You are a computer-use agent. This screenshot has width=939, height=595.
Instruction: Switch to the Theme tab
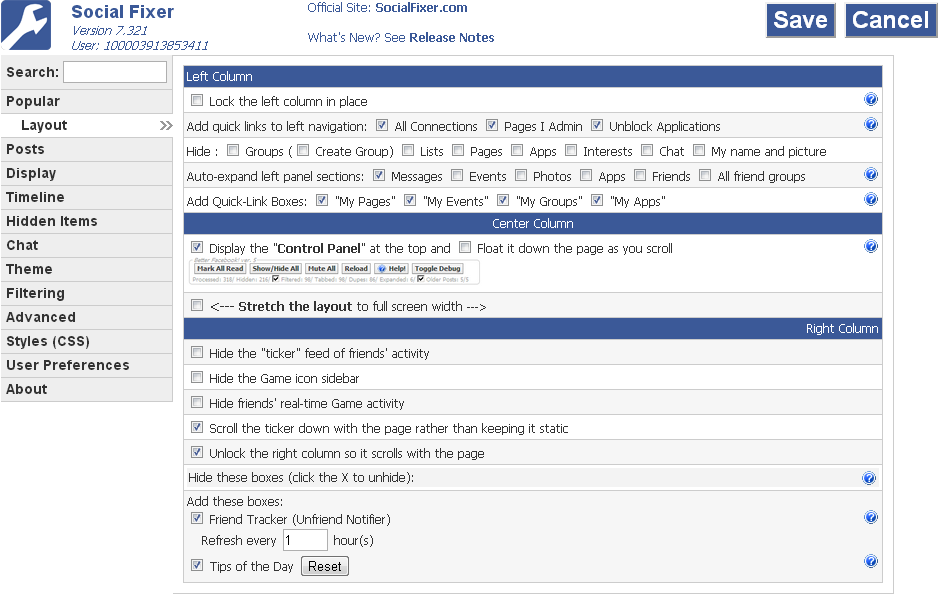click(x=87, y=269)
